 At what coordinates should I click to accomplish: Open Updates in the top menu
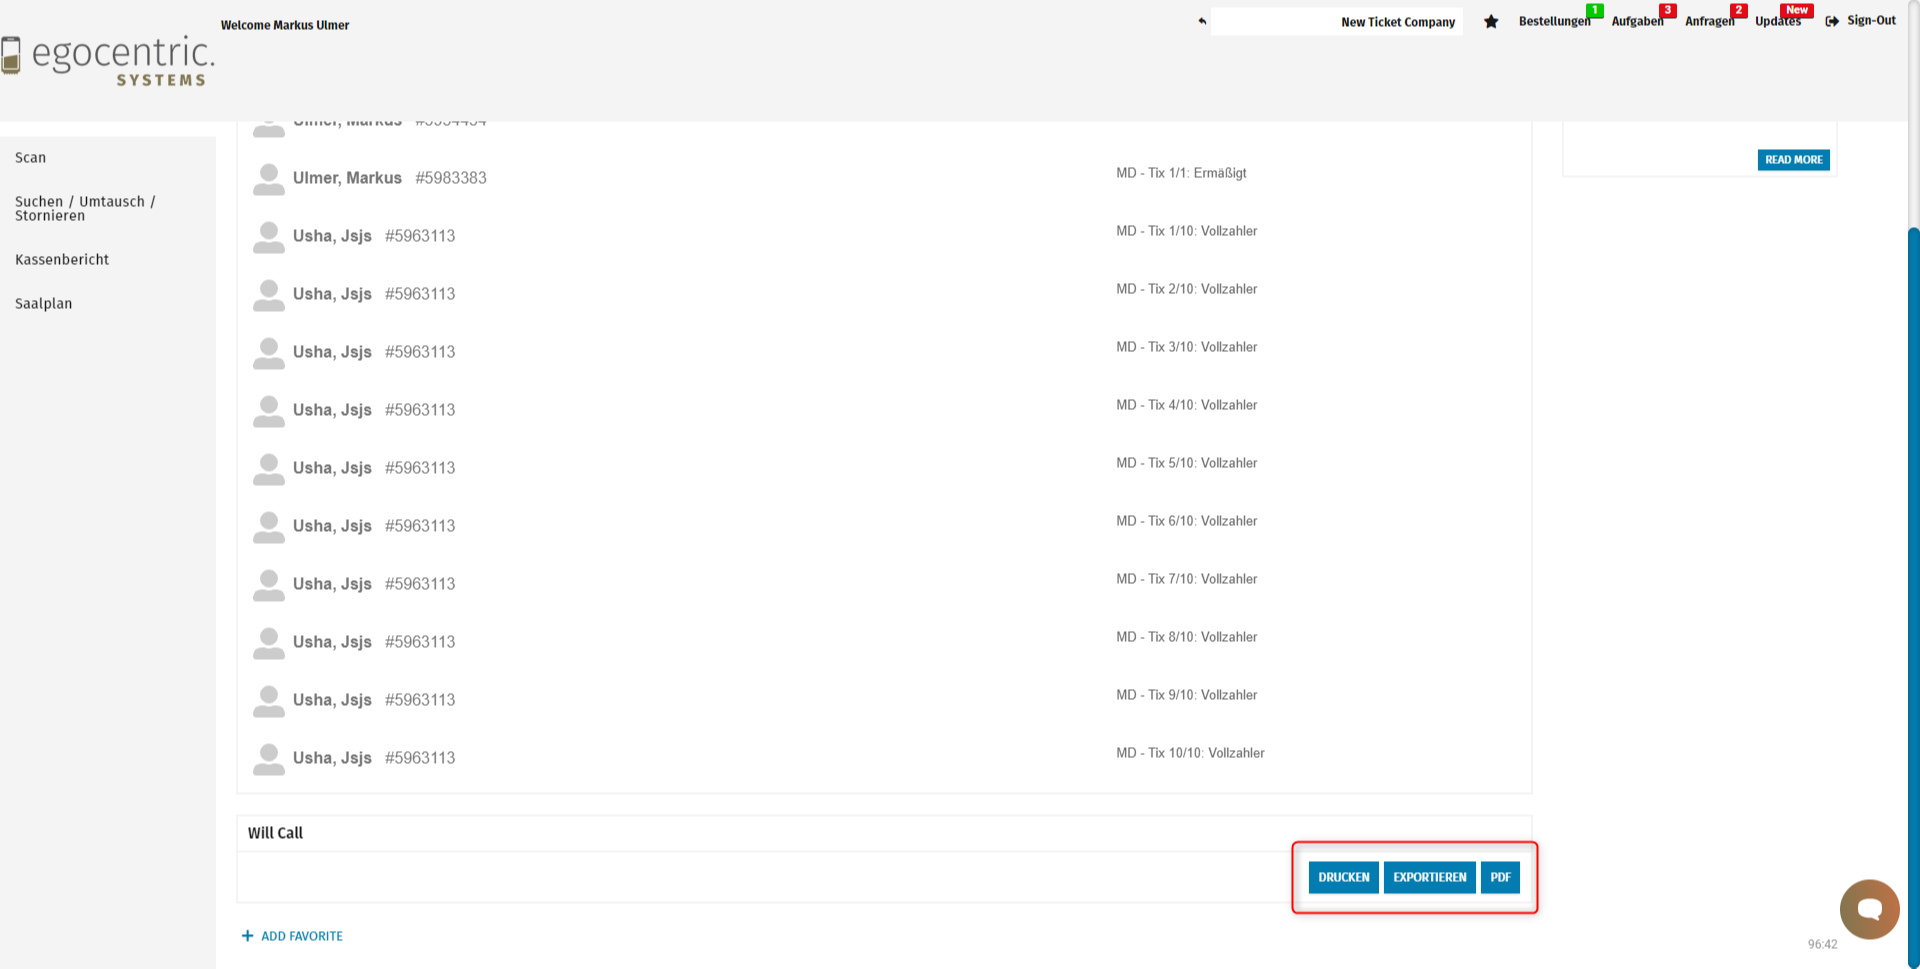point(1777,21)
